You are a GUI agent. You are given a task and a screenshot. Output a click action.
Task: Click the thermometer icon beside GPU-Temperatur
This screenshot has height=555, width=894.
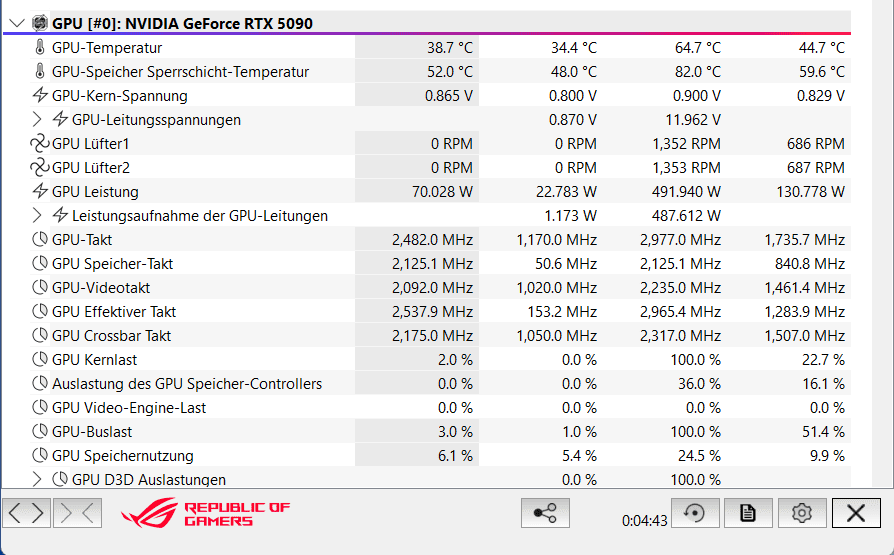[x=40, y=48]
